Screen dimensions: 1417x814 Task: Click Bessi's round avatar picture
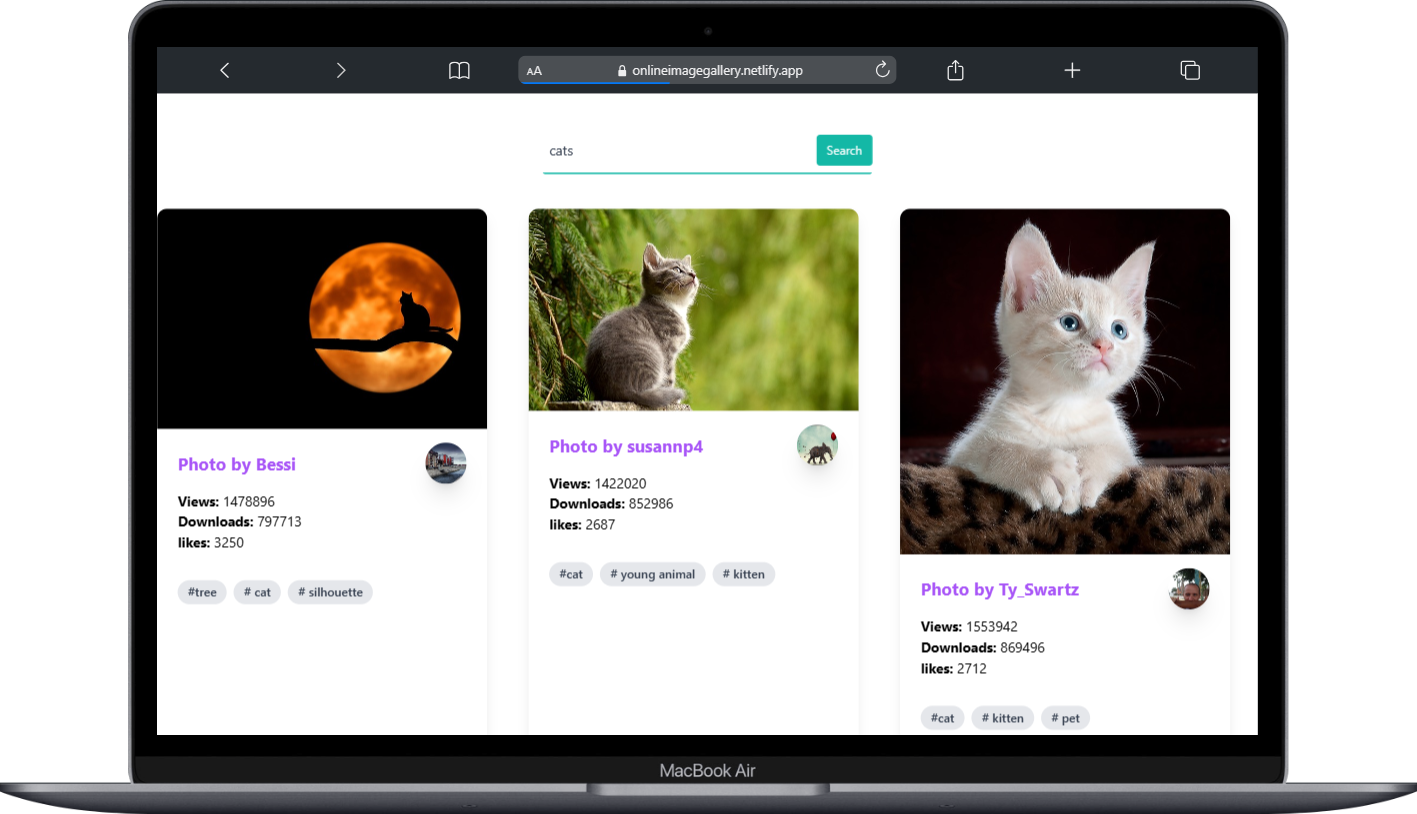pyautogui.click(x=446, y=463)
